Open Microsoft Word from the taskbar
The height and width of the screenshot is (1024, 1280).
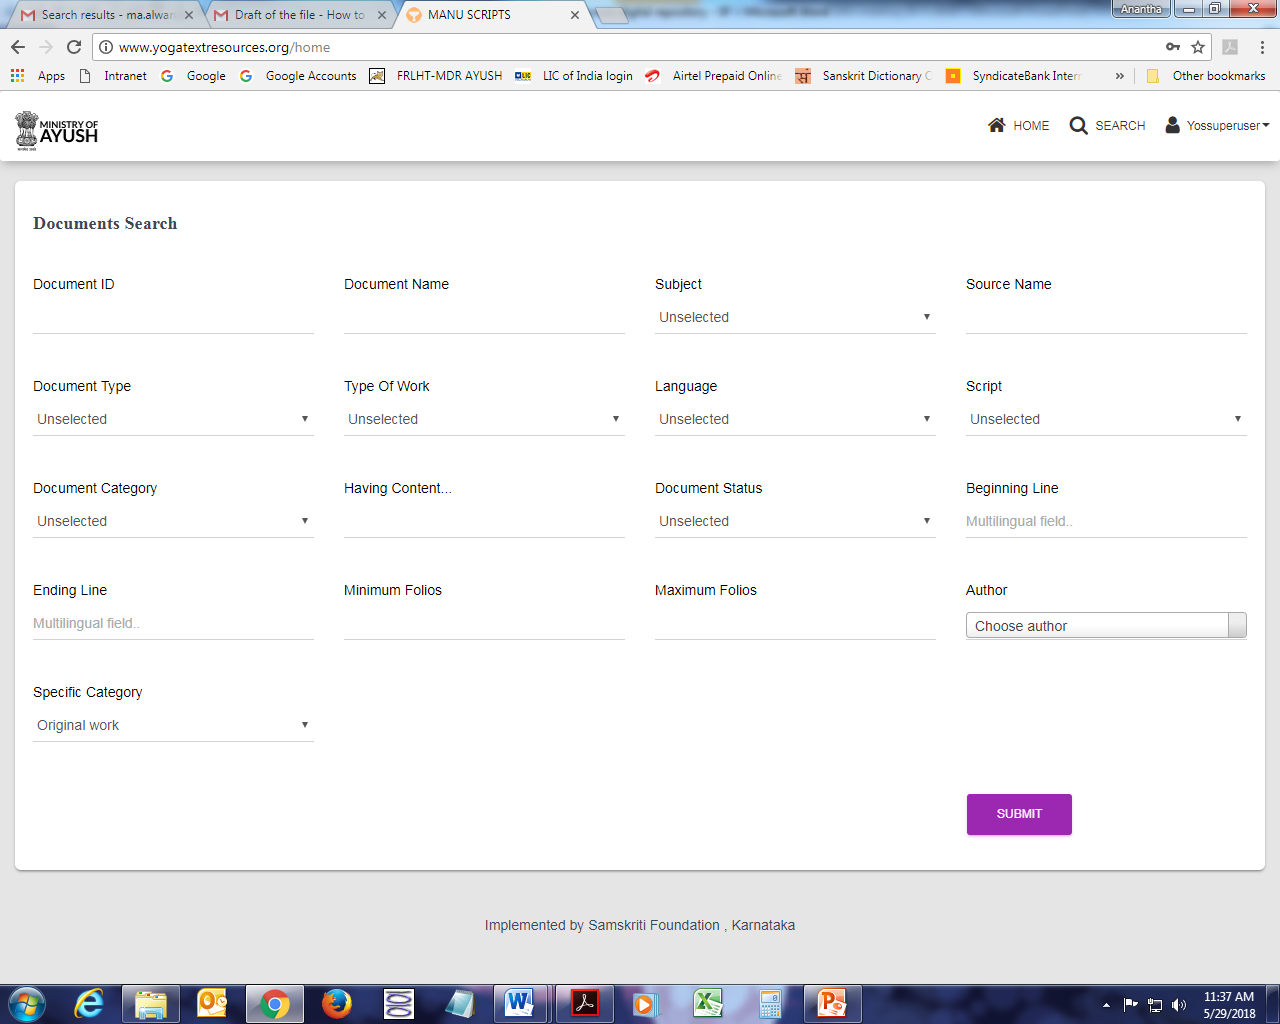point(519,1003)
